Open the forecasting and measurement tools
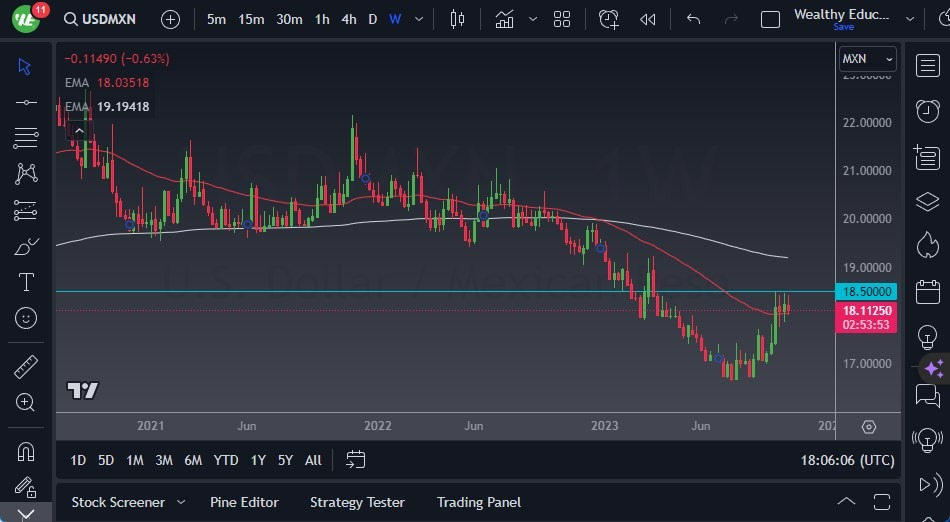Viewport: 950px width, 522px height. click(x=25, y=210)
